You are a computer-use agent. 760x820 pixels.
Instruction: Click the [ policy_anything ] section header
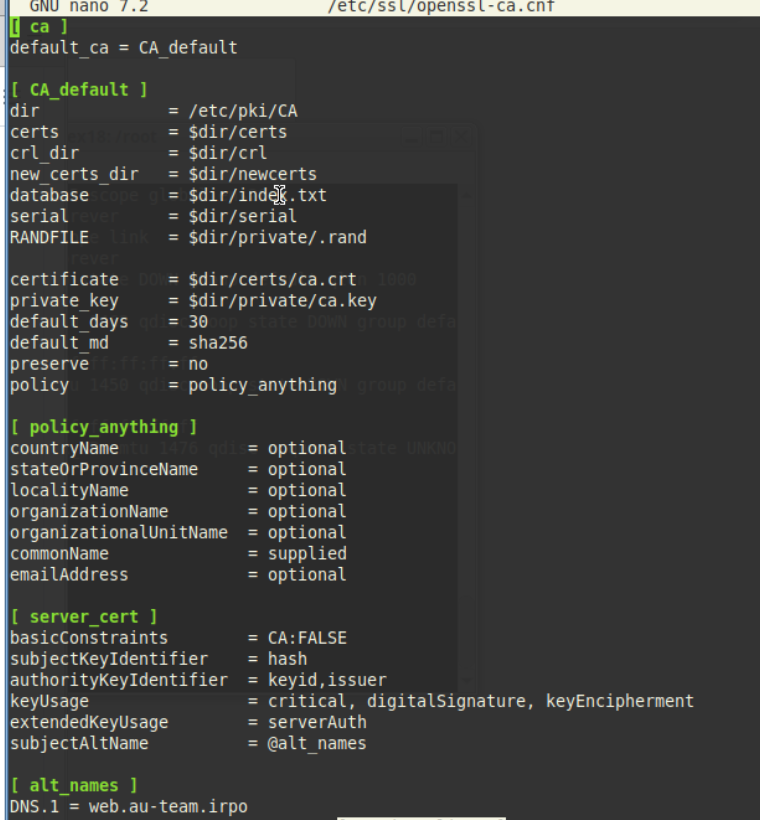click(104, 427)
